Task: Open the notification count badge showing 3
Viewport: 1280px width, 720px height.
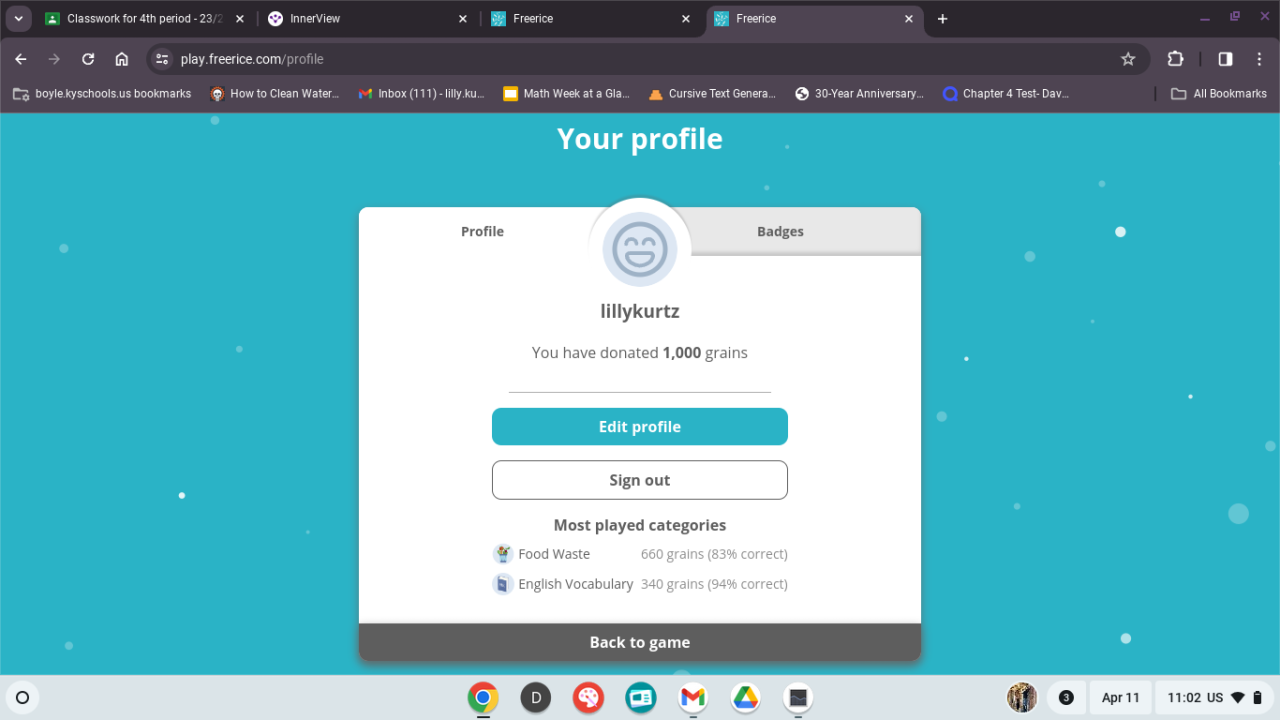Action: pyautogui.click(x=1066, y=697)
